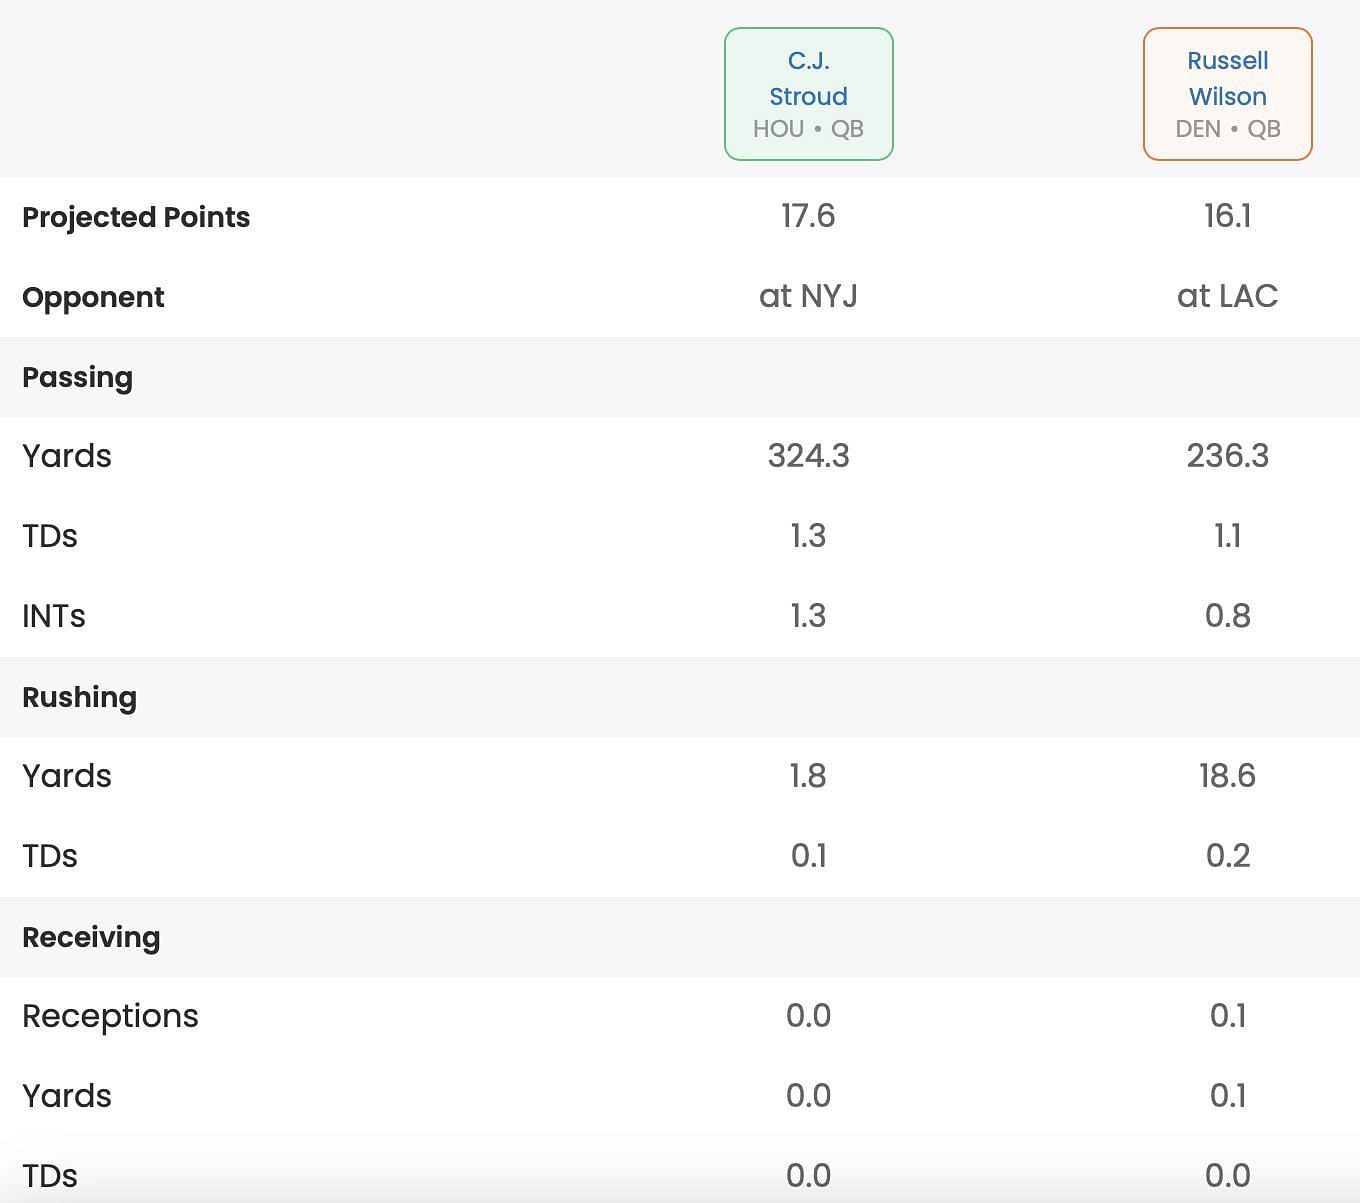Select Wilson receiving yards value 0.1

point(1227,1096)
